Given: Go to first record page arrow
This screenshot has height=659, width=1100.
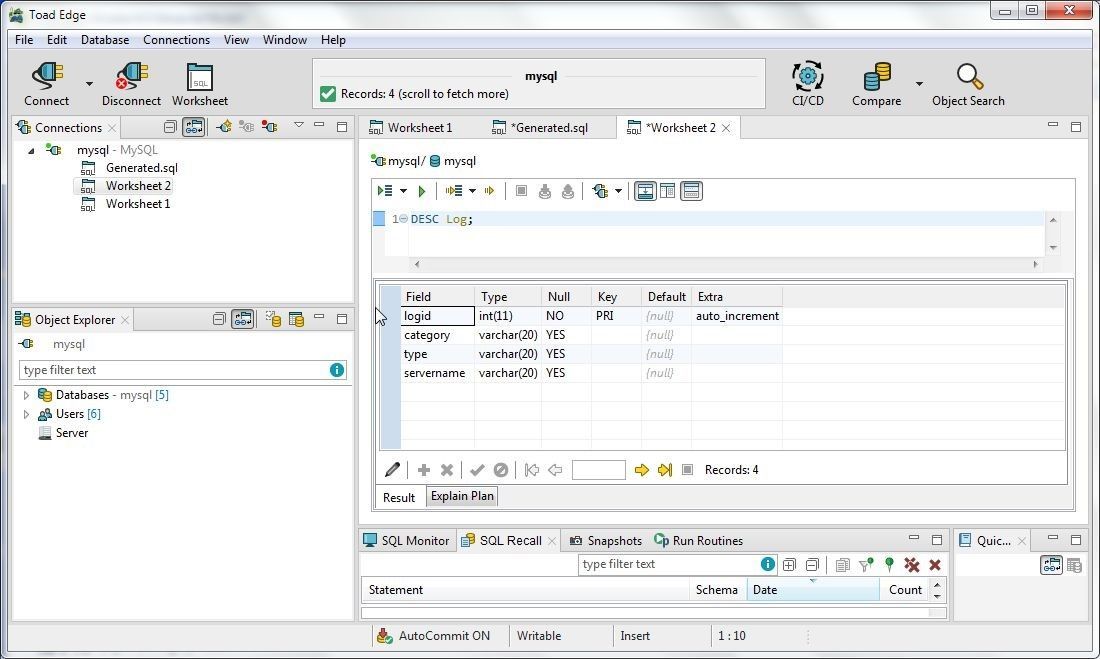Looking at the screenshot, I should pyautogui.click(x=532, y=470).
